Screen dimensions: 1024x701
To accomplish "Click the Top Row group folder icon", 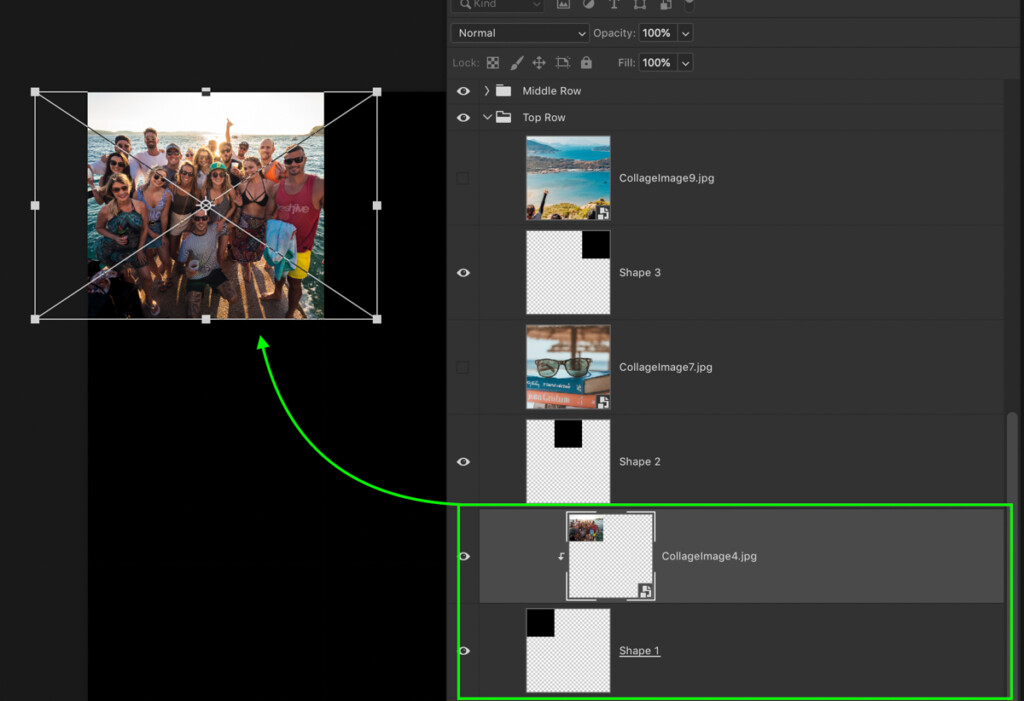I will point(504,118).
